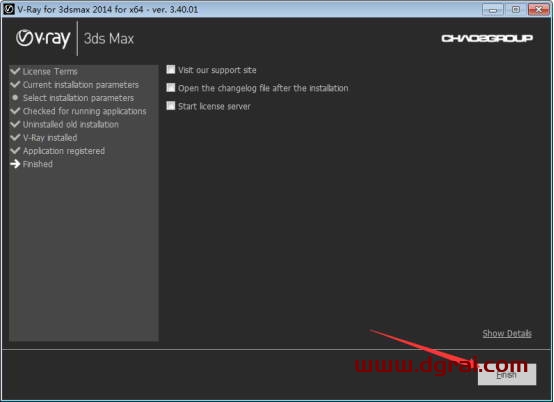Click the 3ds Max header text
This screenshot has height=402, width=554.
pos(109,39)
